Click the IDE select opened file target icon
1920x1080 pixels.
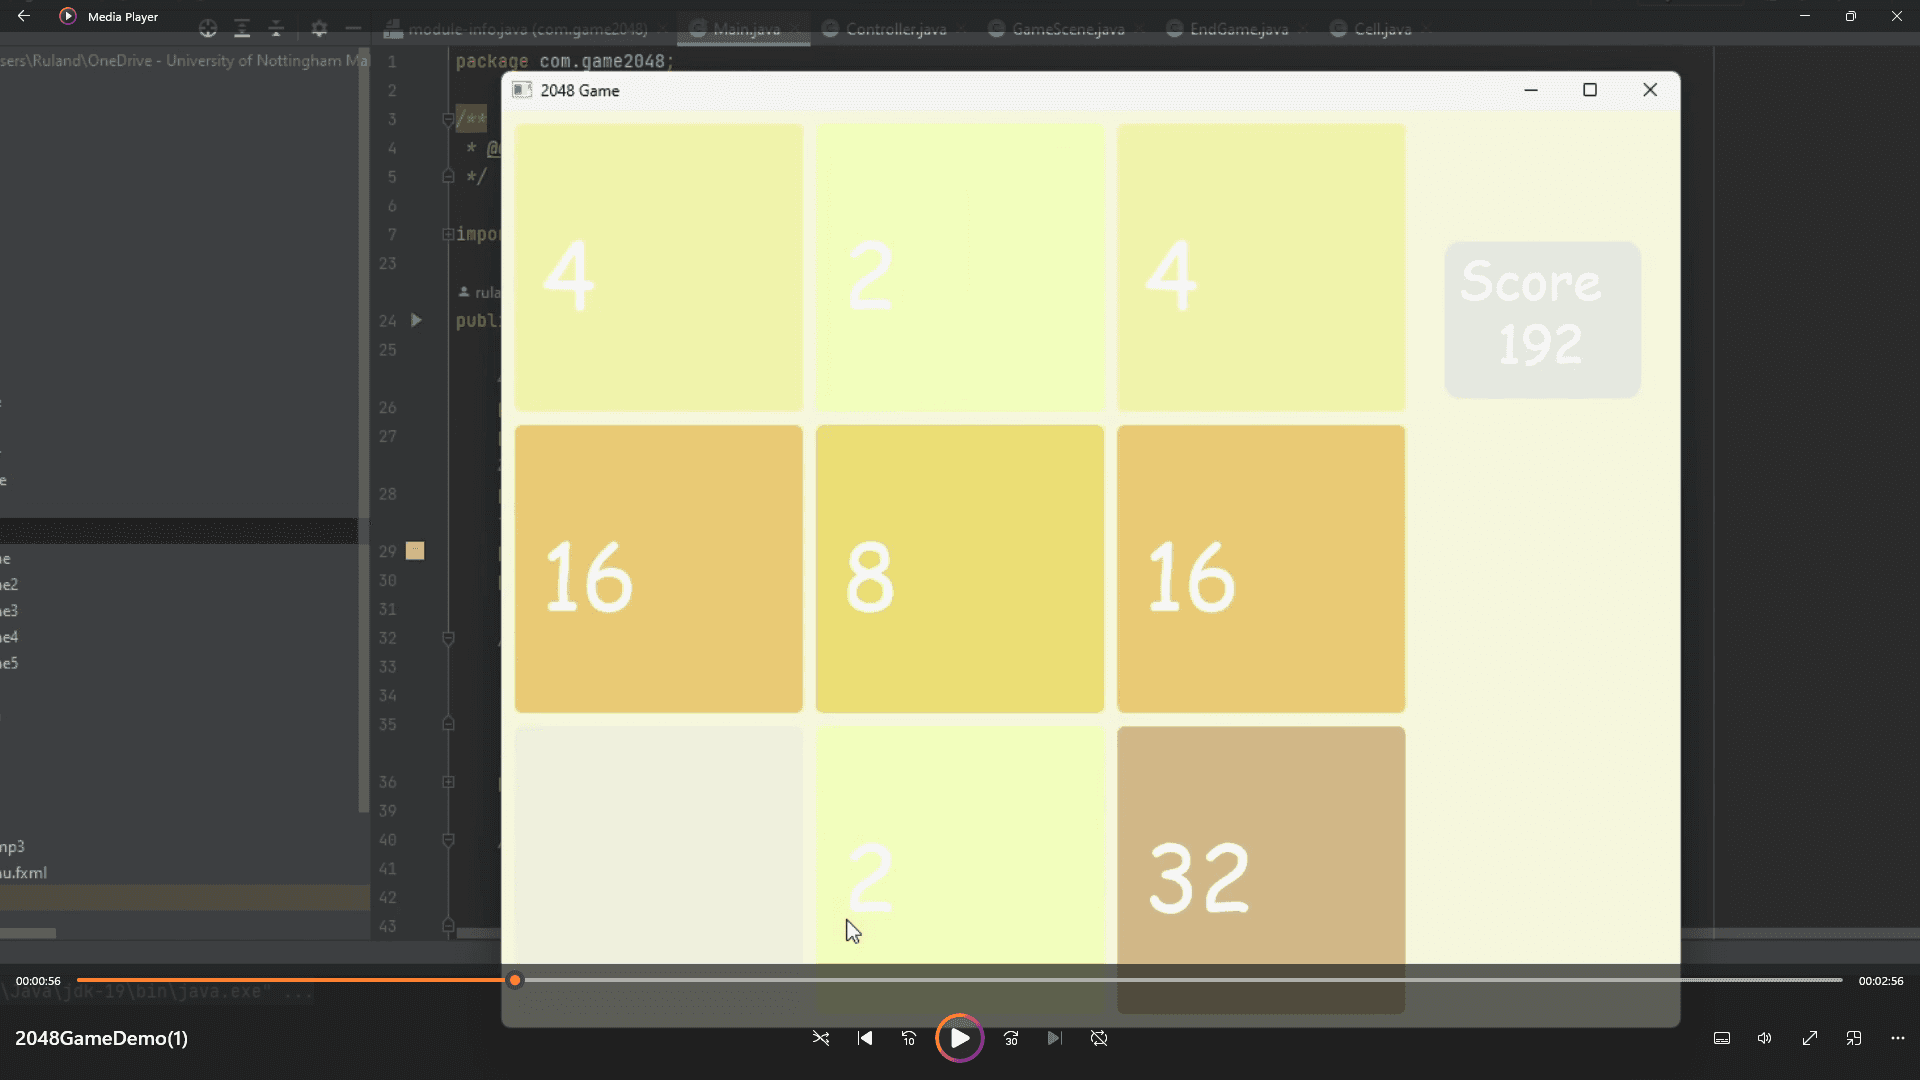coord(208,29)
